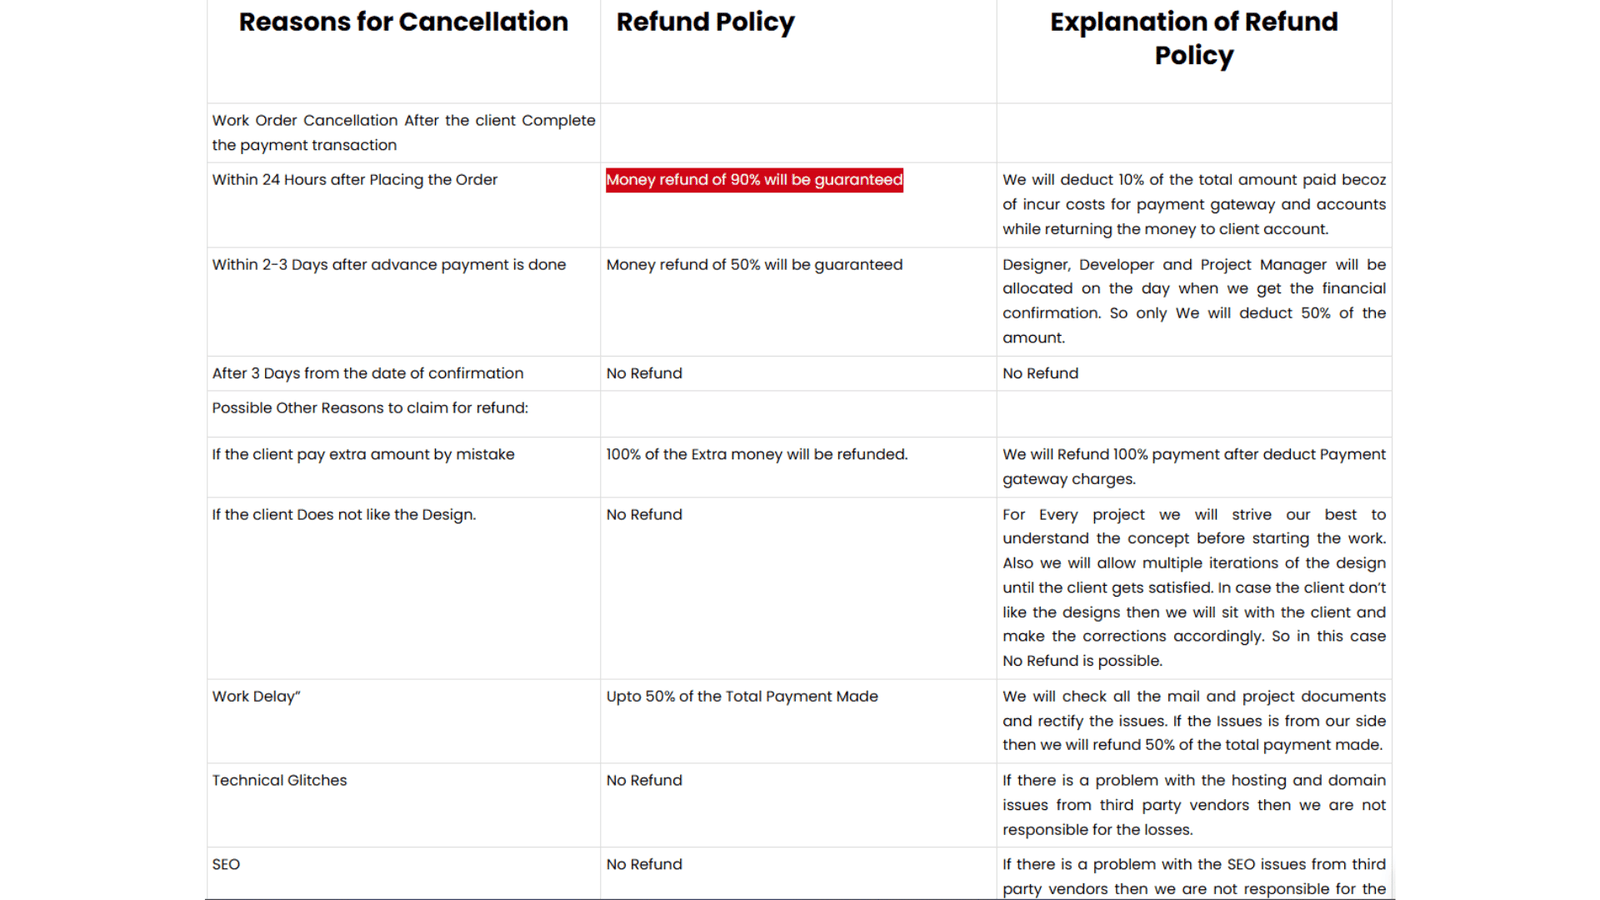Screen dimensions: 1600x900
Task: Click the 'Refund Policy' column header
Action: click(x=705, y=22)
